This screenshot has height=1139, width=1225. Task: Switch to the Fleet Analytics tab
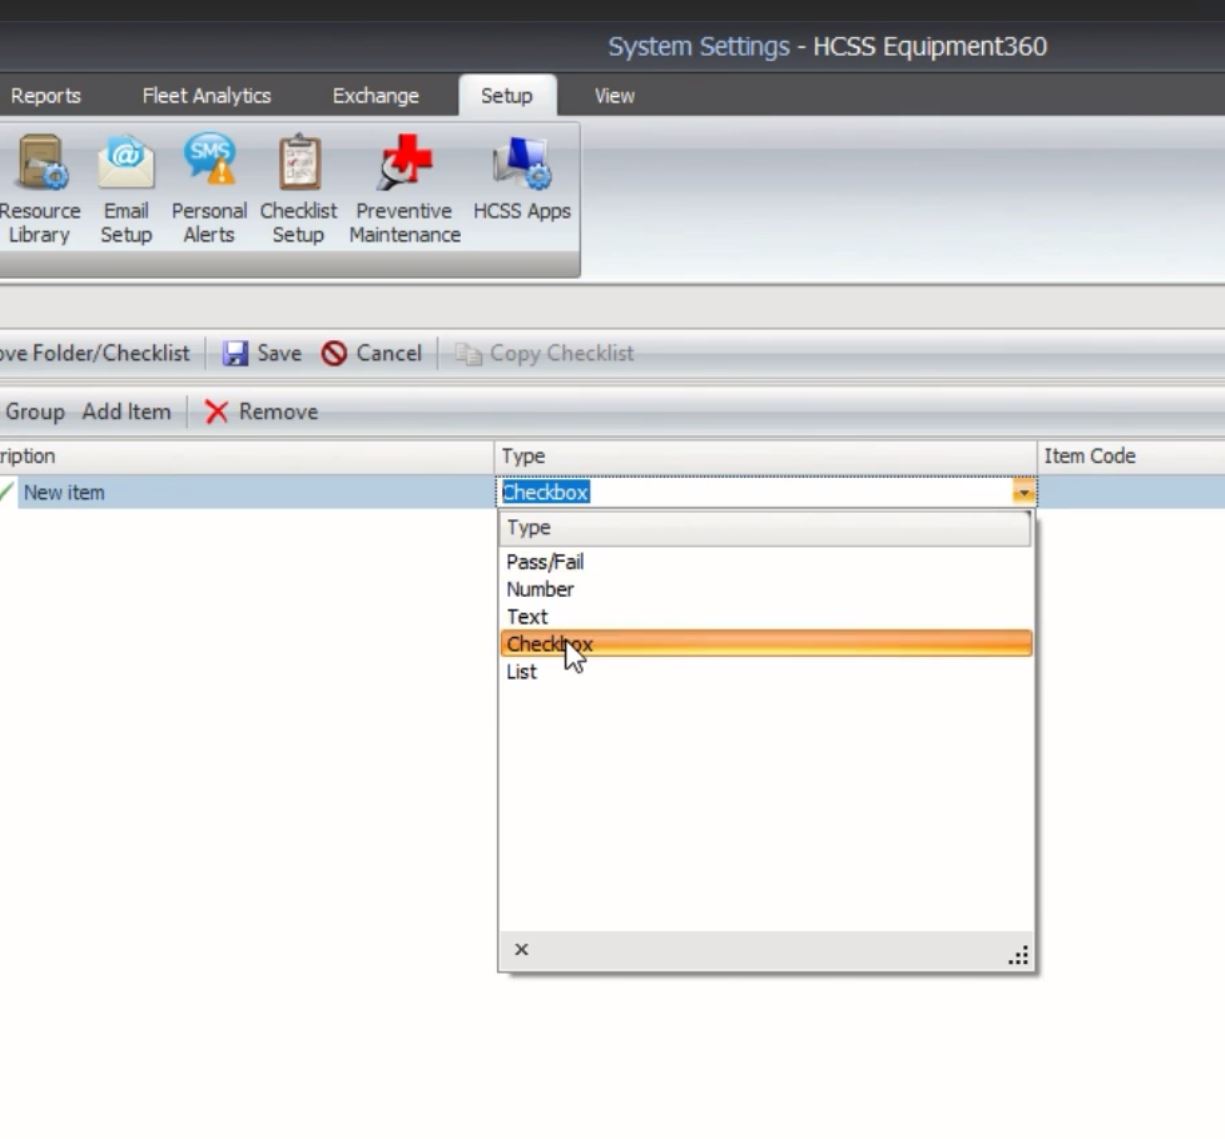(206, 96)
